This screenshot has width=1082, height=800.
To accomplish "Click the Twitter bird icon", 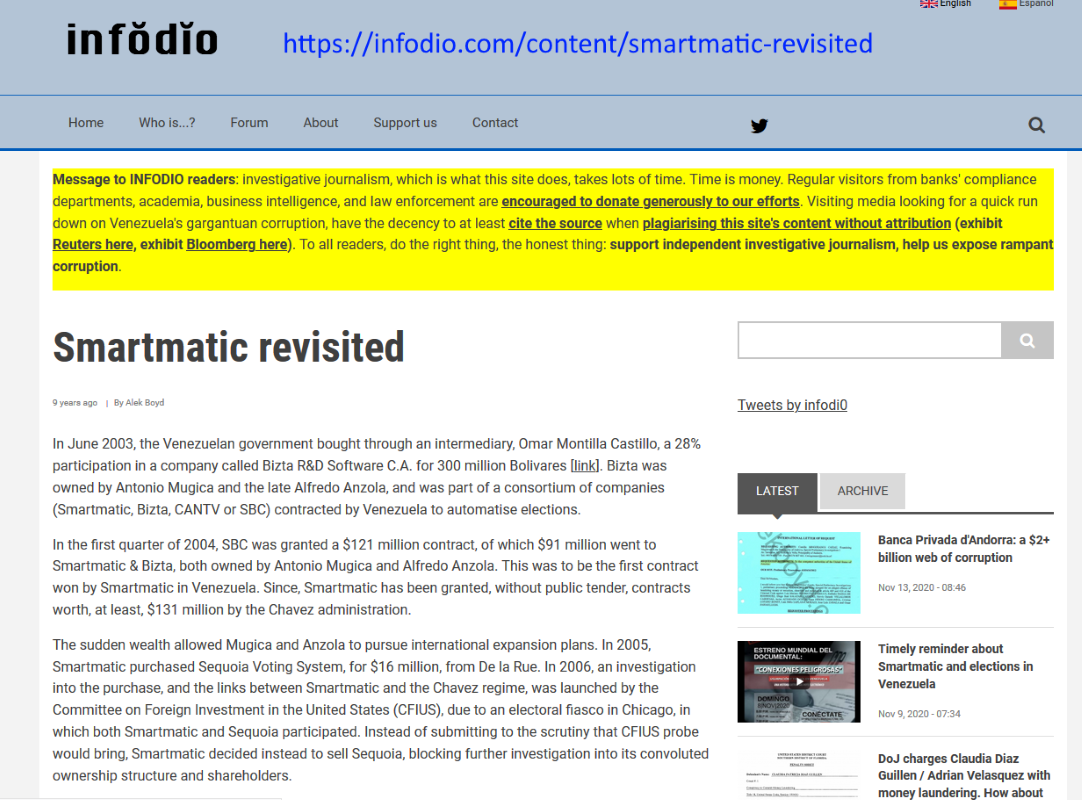I will 759,125.
